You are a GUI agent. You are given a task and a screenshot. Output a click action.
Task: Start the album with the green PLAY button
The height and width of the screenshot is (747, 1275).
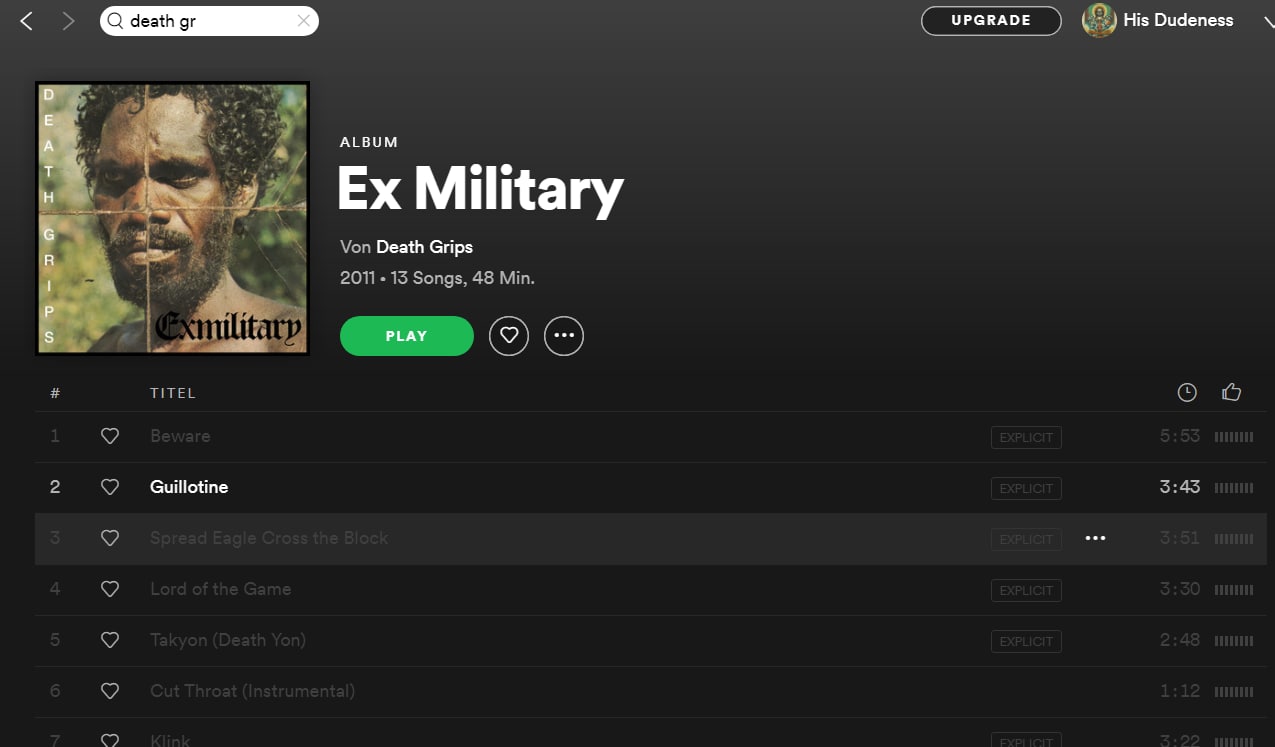(x=407, y=336)
